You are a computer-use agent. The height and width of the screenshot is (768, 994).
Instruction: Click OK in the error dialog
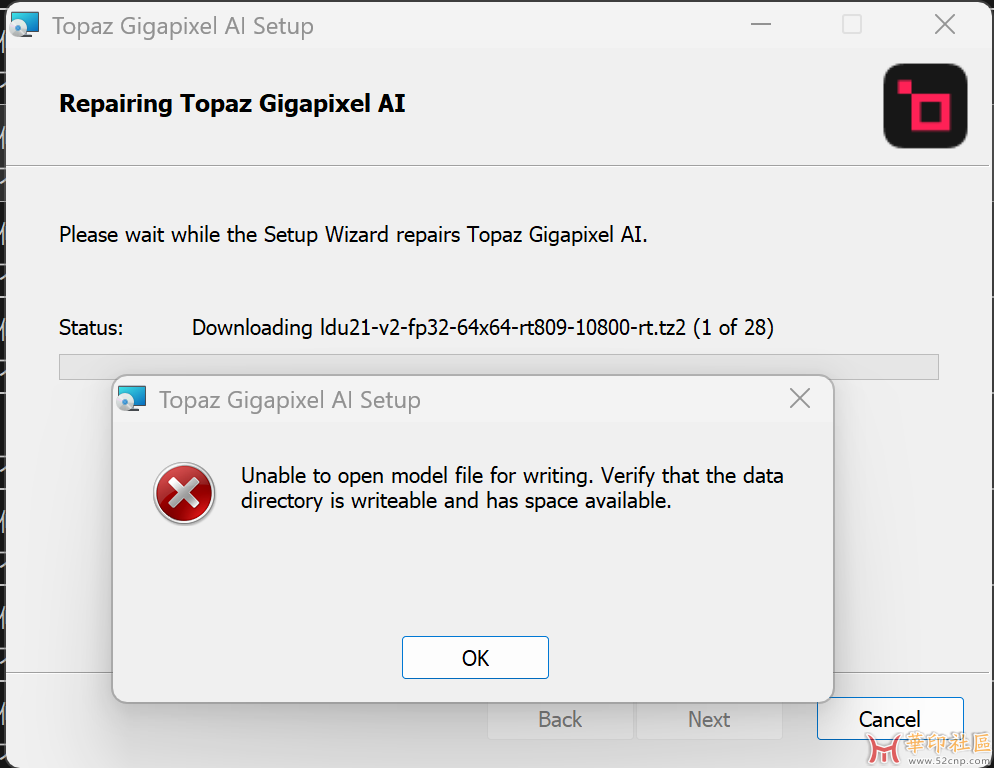coord(475,658)
